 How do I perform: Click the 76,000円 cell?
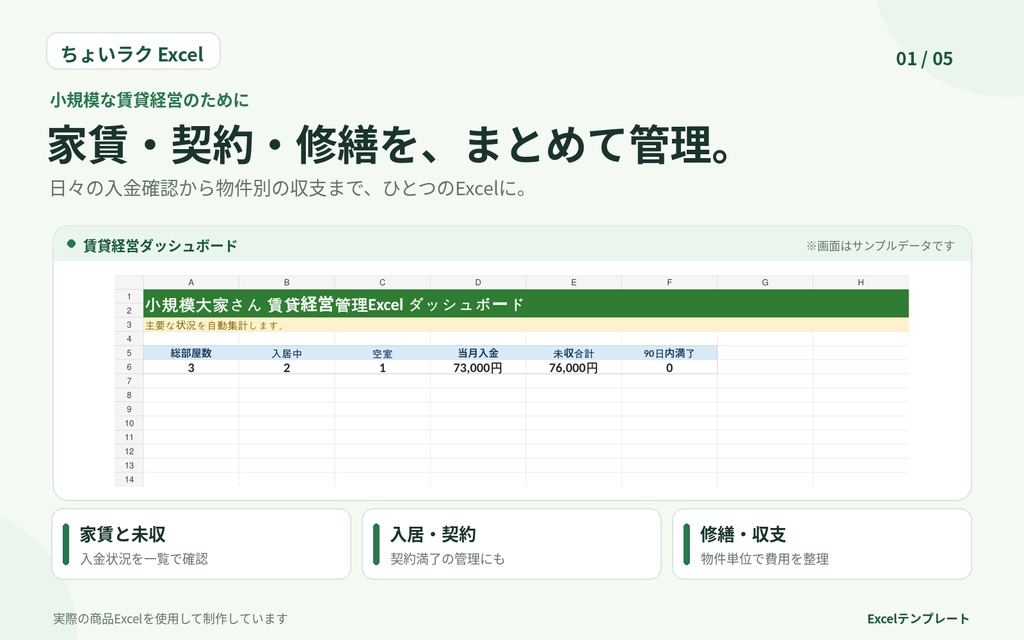tap(573, 367)
